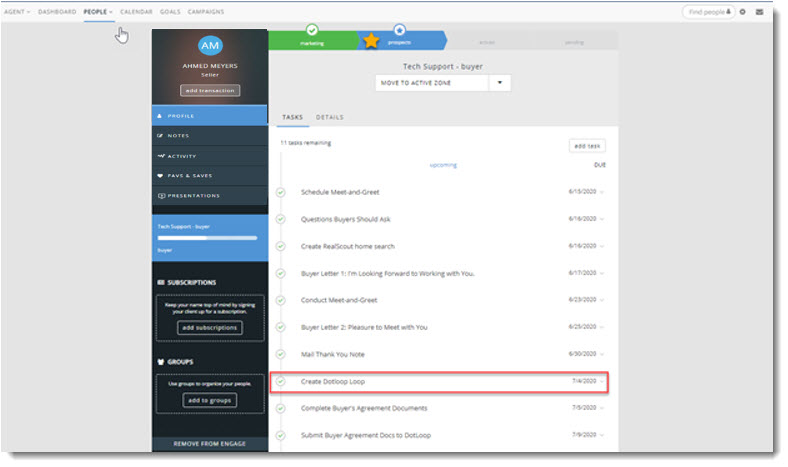Click Remove From Engage
The width and height of the screenshot is (788, 467).
click(x=210, y=444)
